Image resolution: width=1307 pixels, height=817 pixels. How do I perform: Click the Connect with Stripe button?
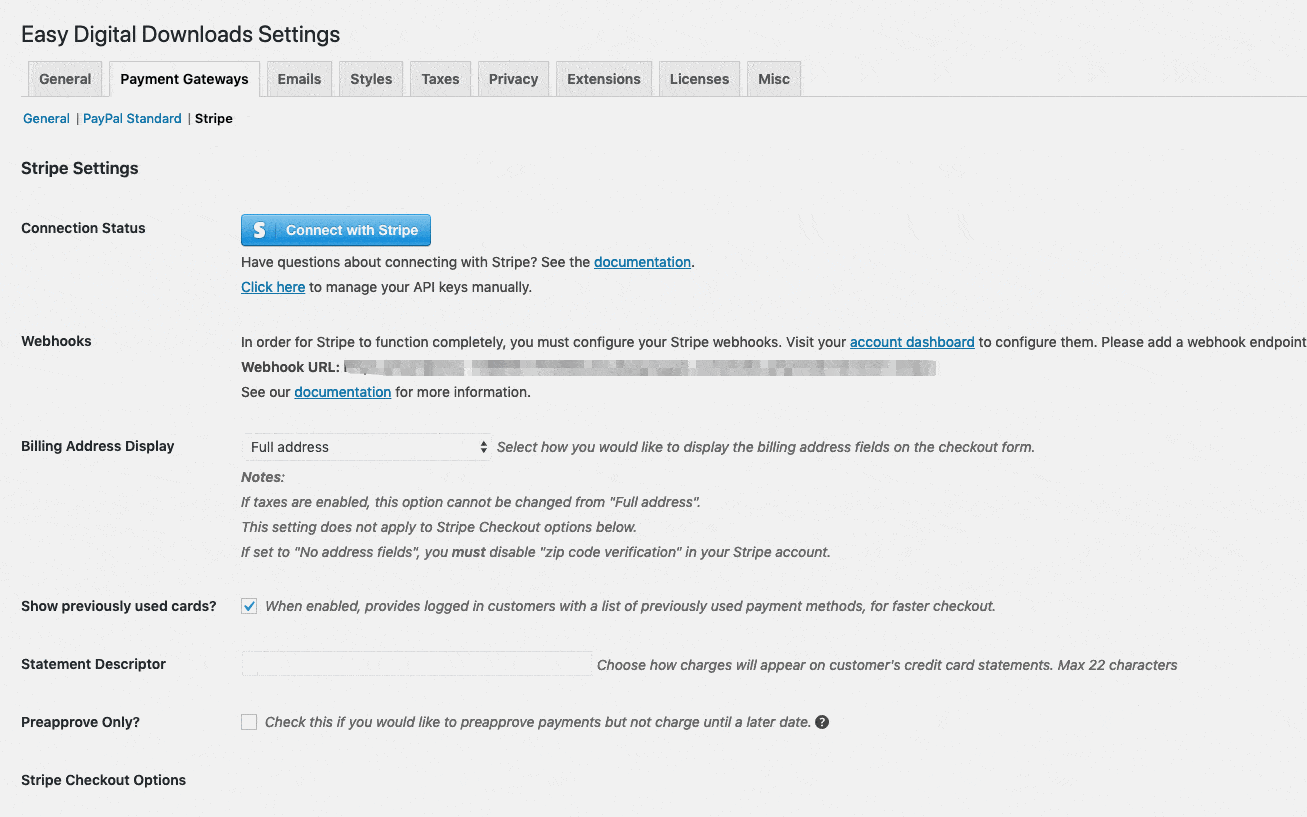(336, 230)
